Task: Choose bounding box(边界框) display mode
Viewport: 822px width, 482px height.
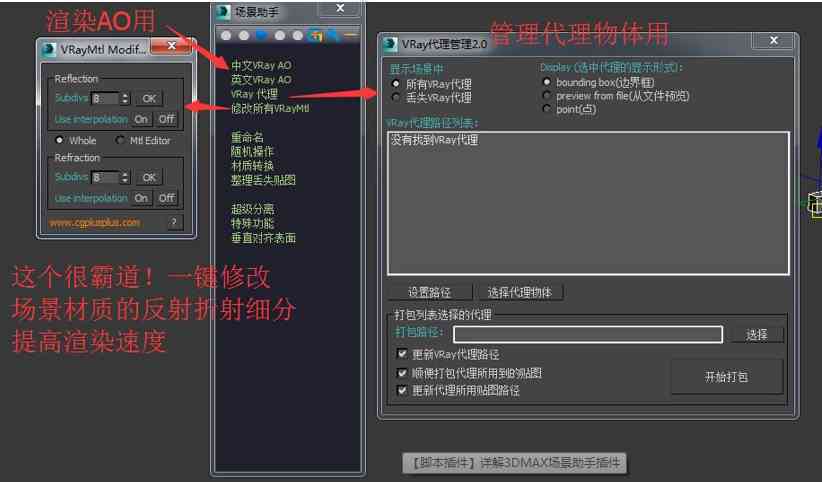Action: [x=547, y=82]
